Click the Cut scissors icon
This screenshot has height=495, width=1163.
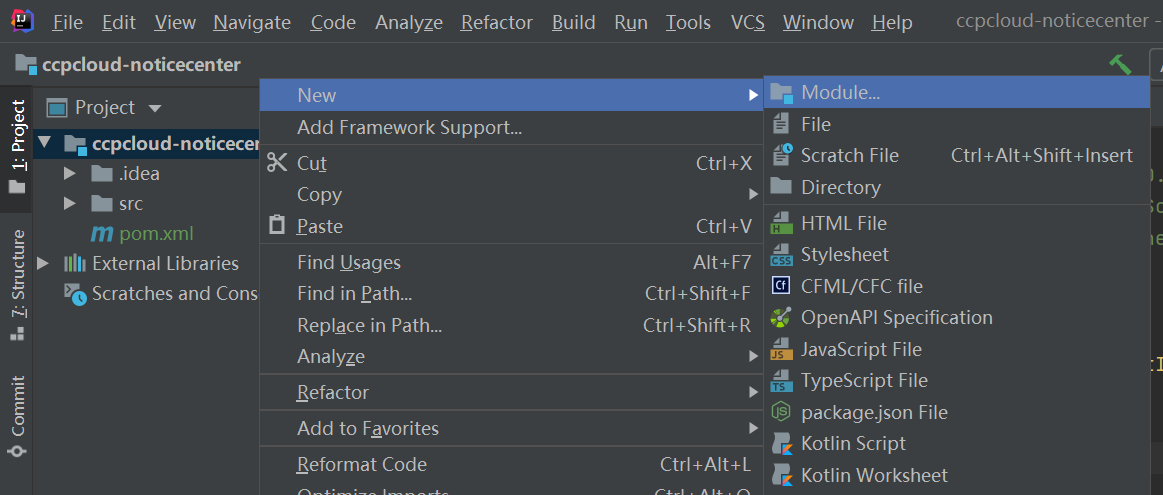point(277,163)
